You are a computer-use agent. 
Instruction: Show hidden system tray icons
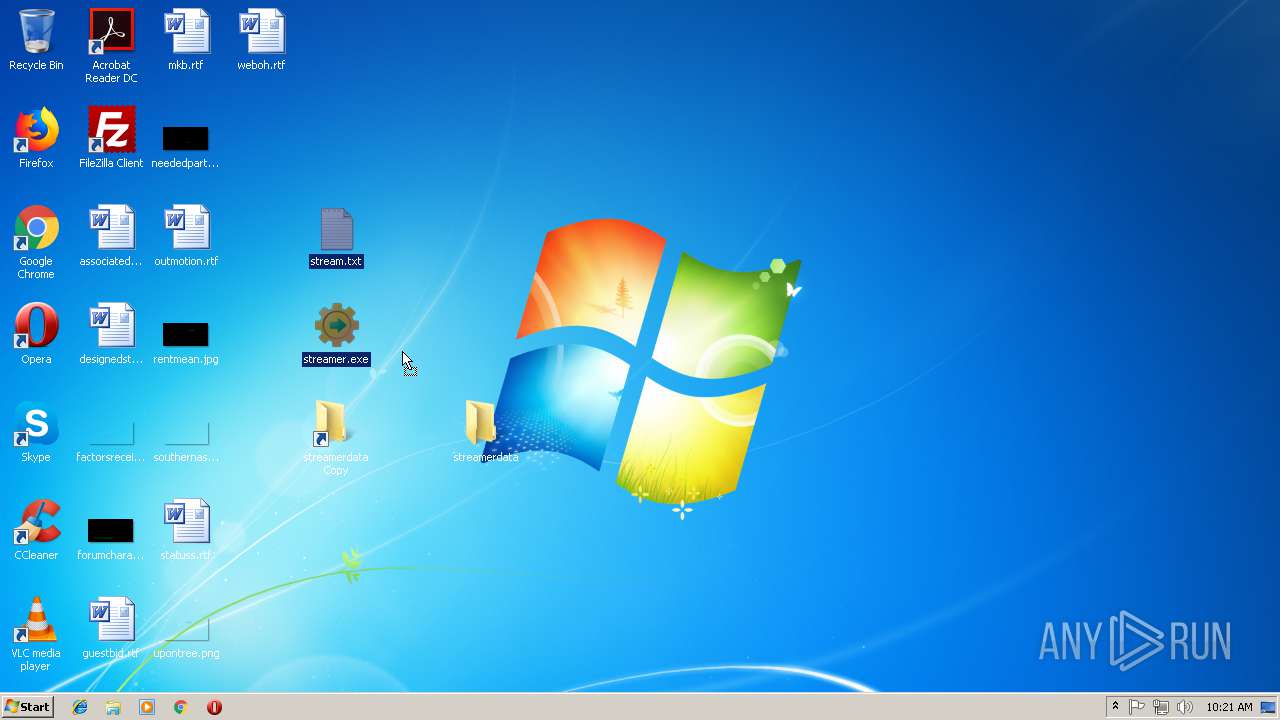coord(1115,707)
